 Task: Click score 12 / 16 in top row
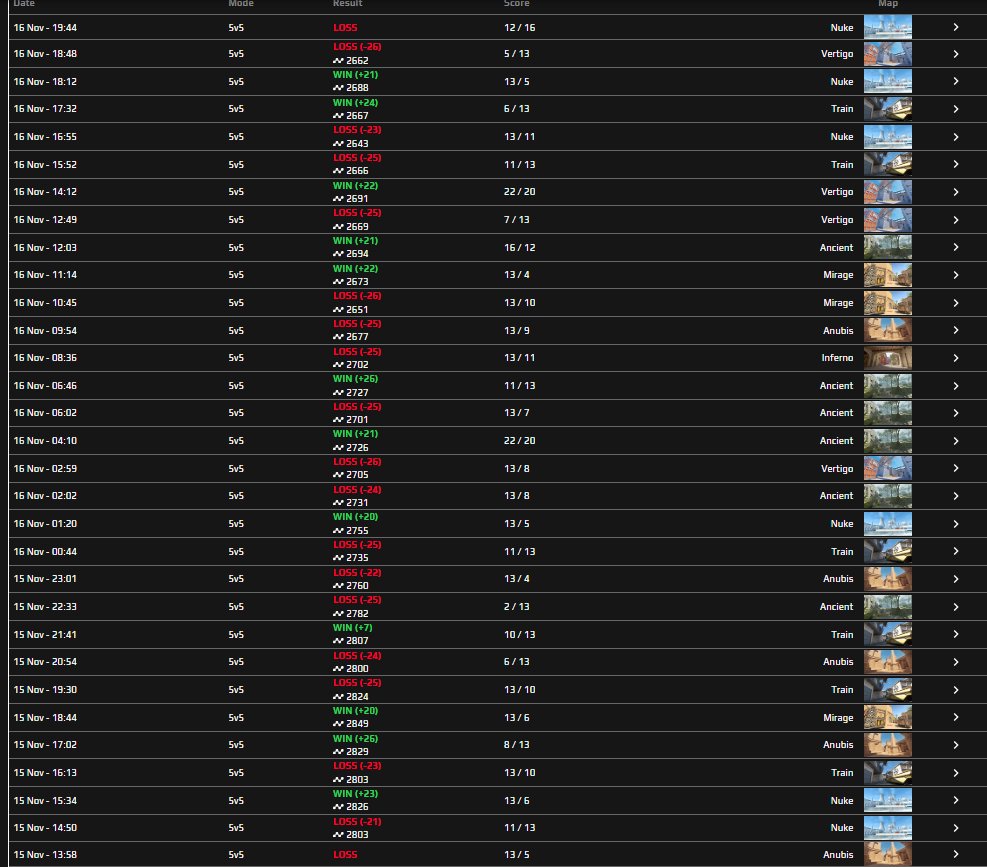[x=519, y=28]
